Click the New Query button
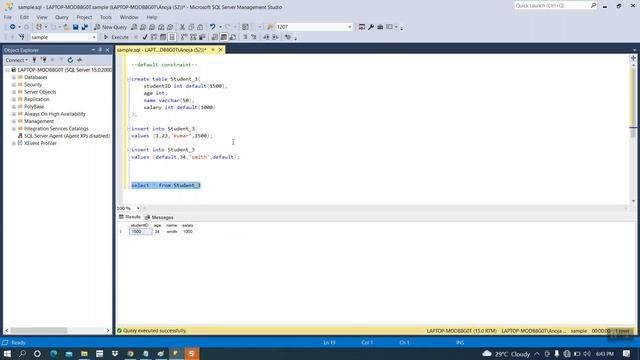 point(111,27)
